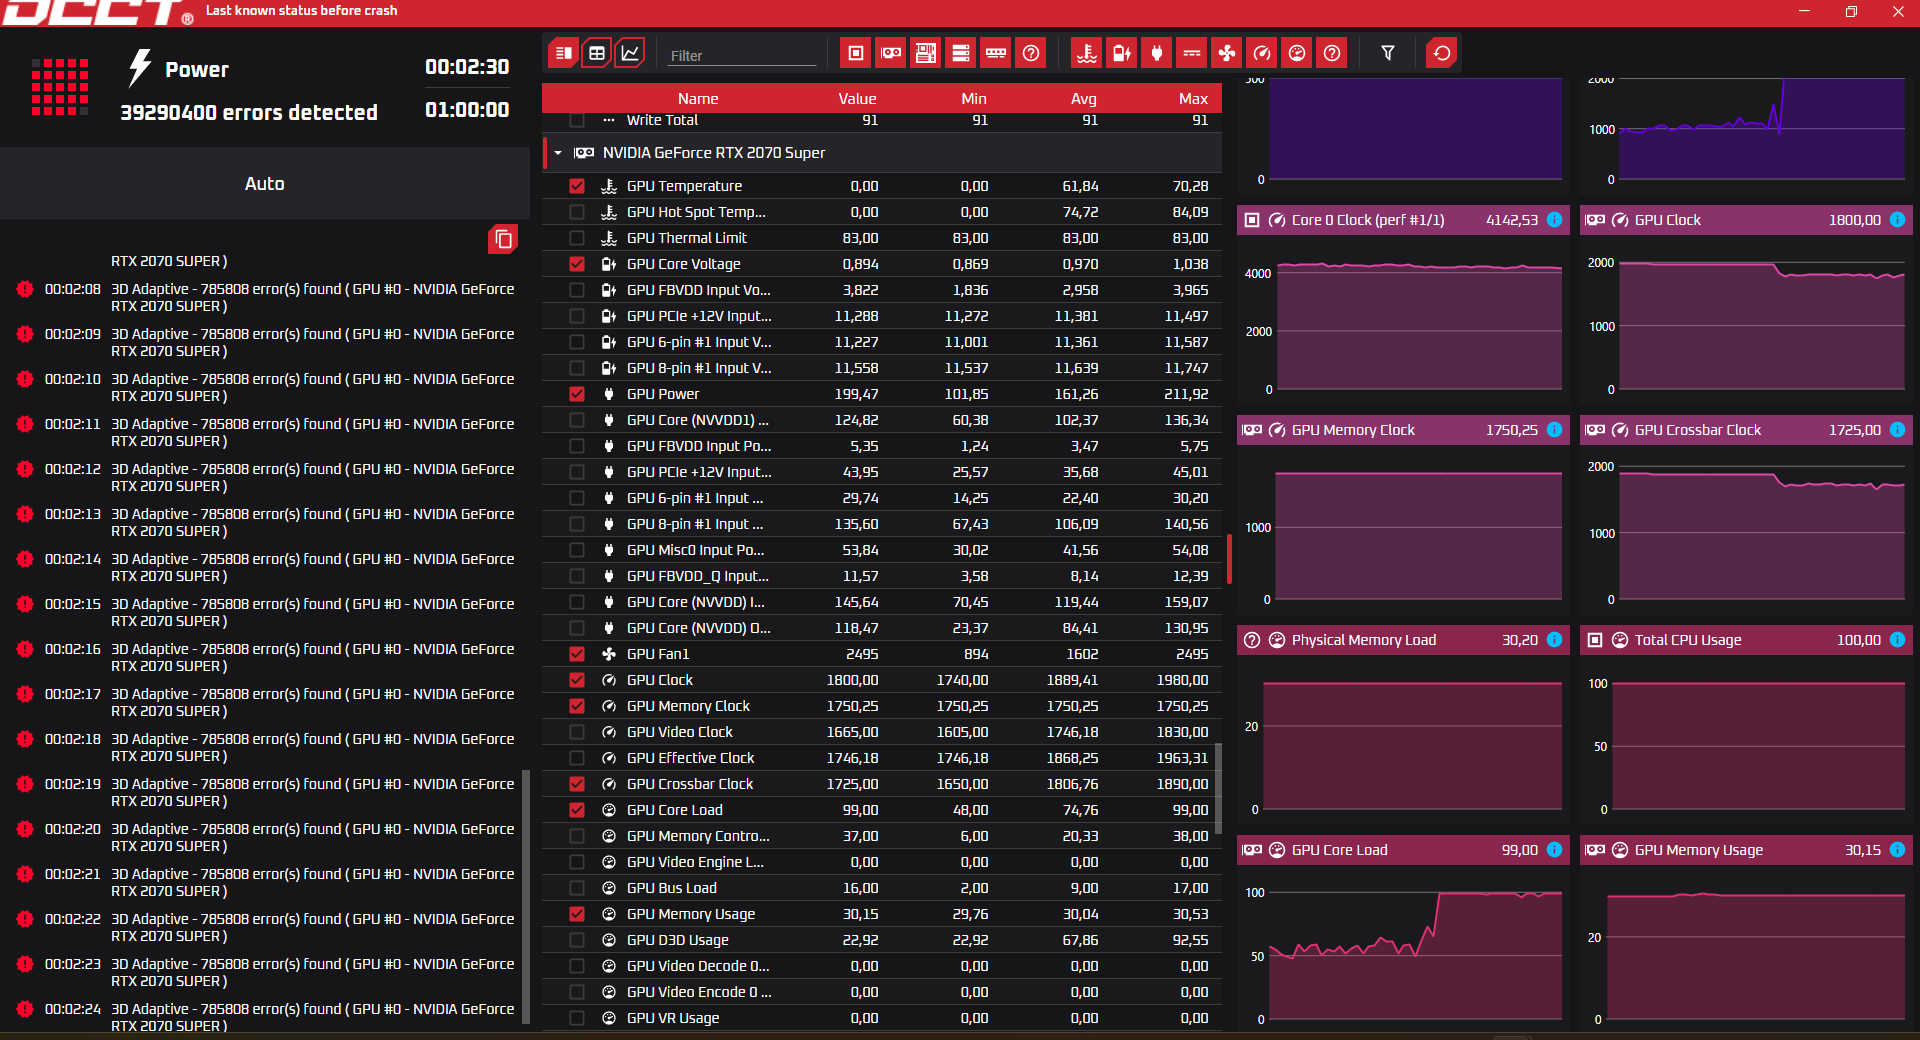This screenshot has width=1920, height=1040.
Task: Sort the table by the Name column
Action: coord(698,99)
